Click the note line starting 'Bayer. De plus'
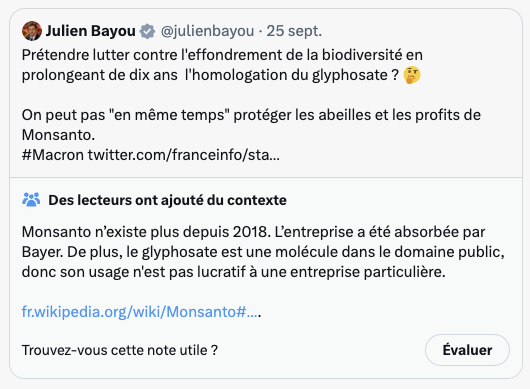The width and height of the screenshot is (530, 389). [x=263, y=252]
